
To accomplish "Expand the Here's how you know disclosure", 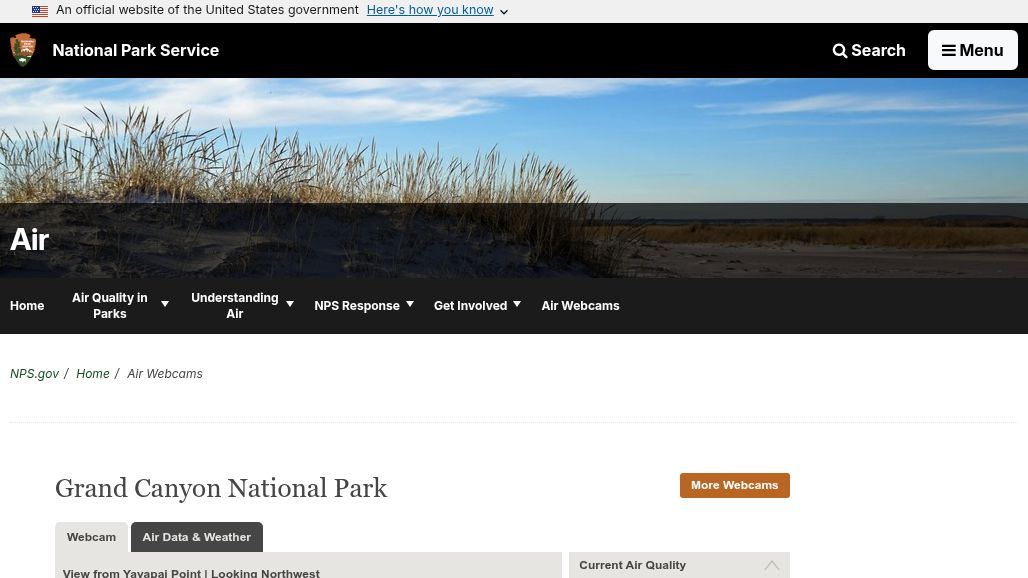I will coord(429,9).
